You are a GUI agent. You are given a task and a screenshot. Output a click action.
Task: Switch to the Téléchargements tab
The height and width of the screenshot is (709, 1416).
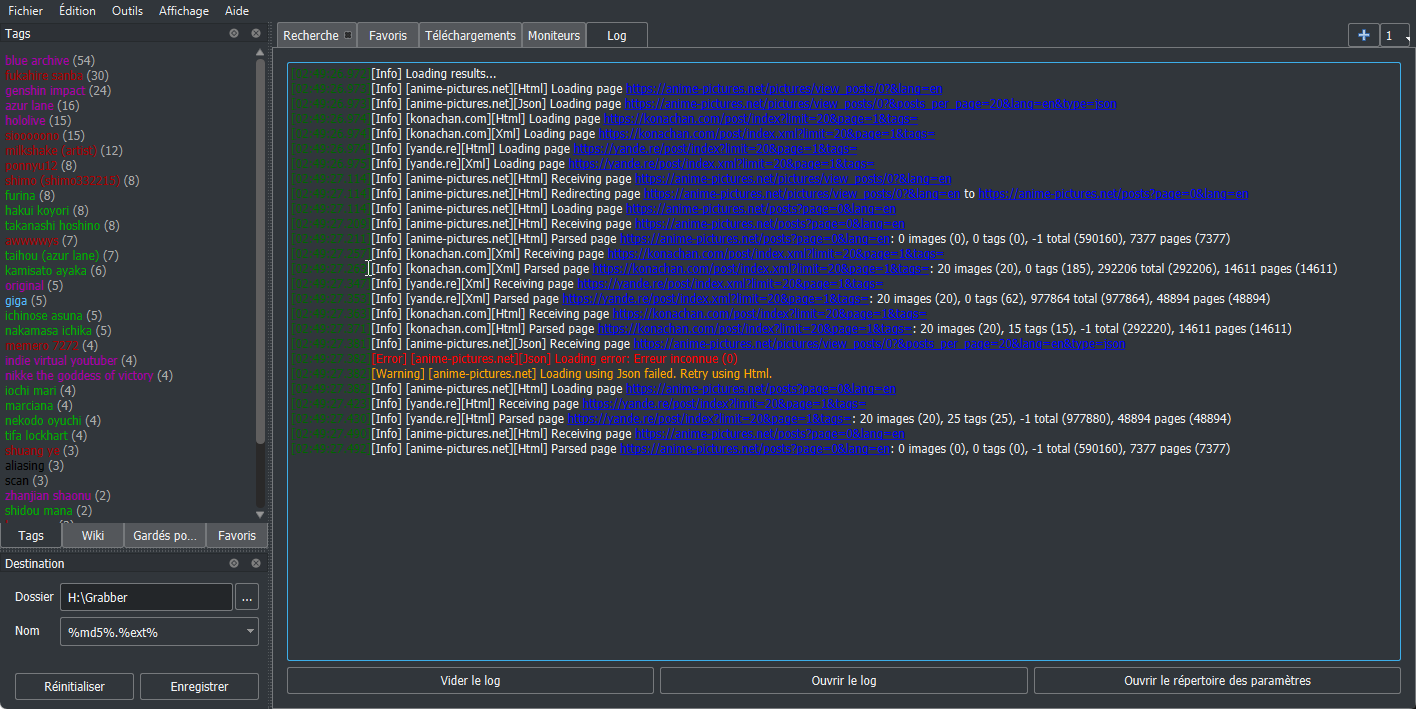(469, 34)
